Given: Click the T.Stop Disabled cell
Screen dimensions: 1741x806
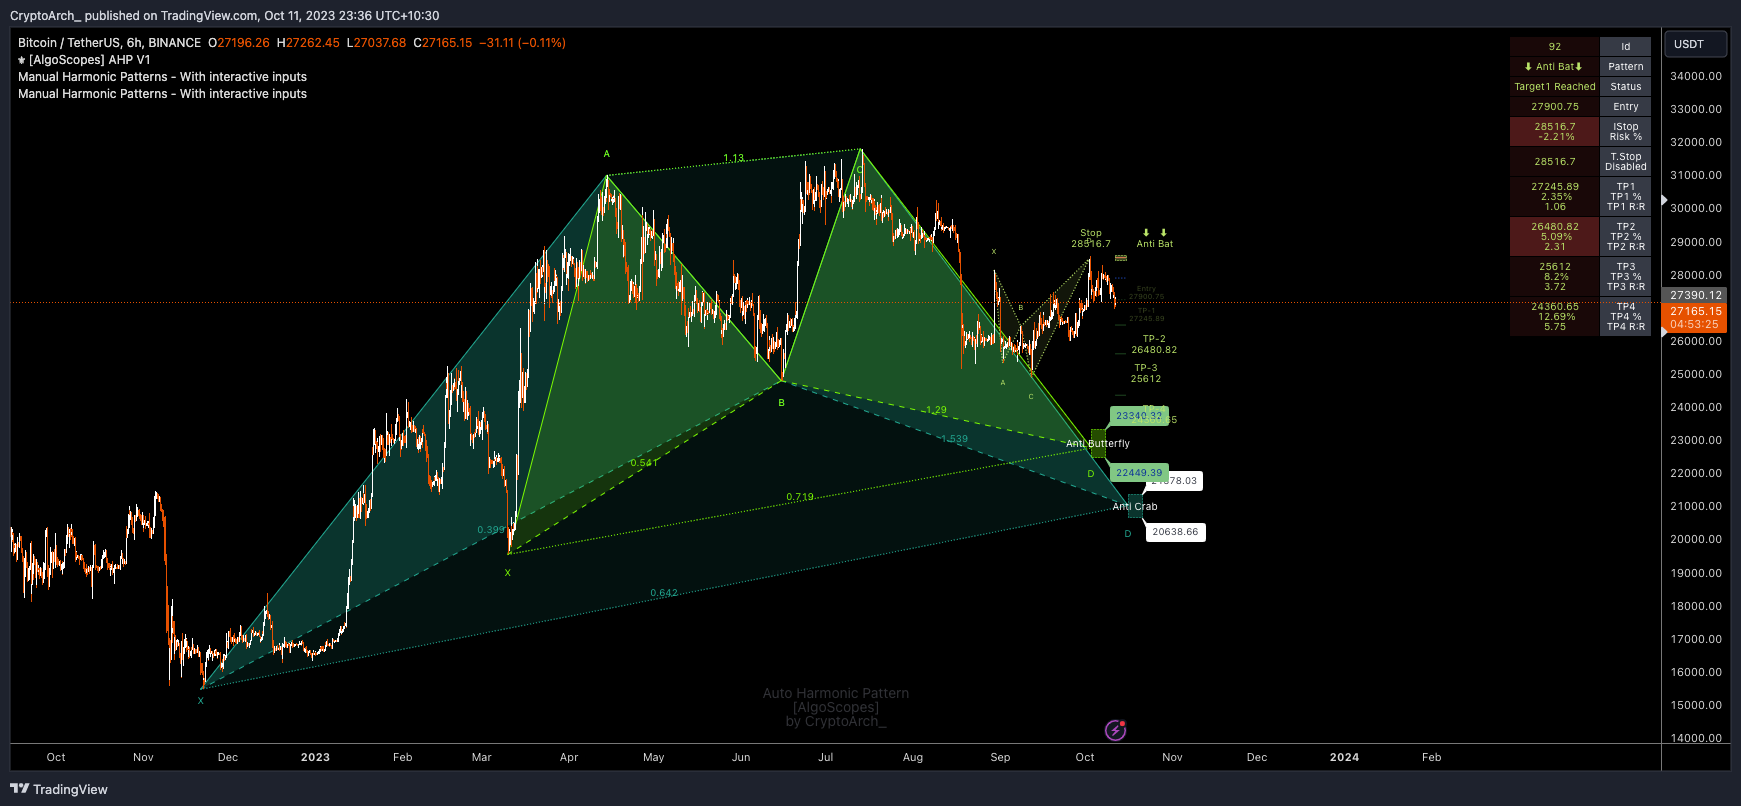Looking at the screenshot, I should (1626, 162).
